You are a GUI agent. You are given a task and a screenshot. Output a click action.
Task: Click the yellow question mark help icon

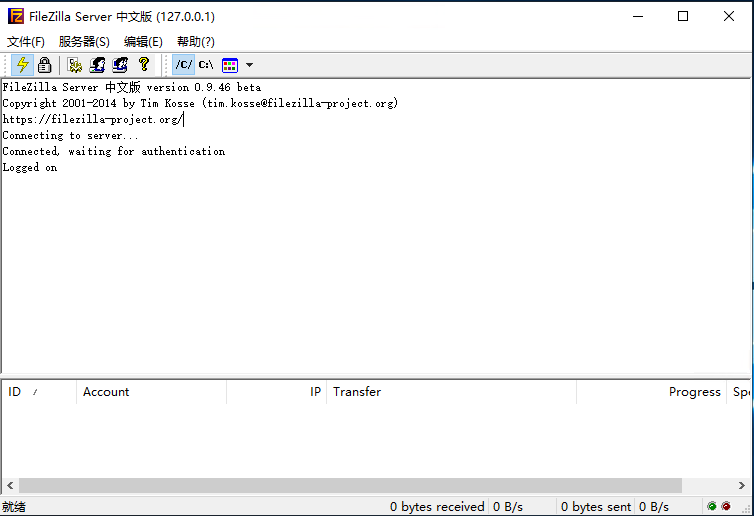point(143,65)
